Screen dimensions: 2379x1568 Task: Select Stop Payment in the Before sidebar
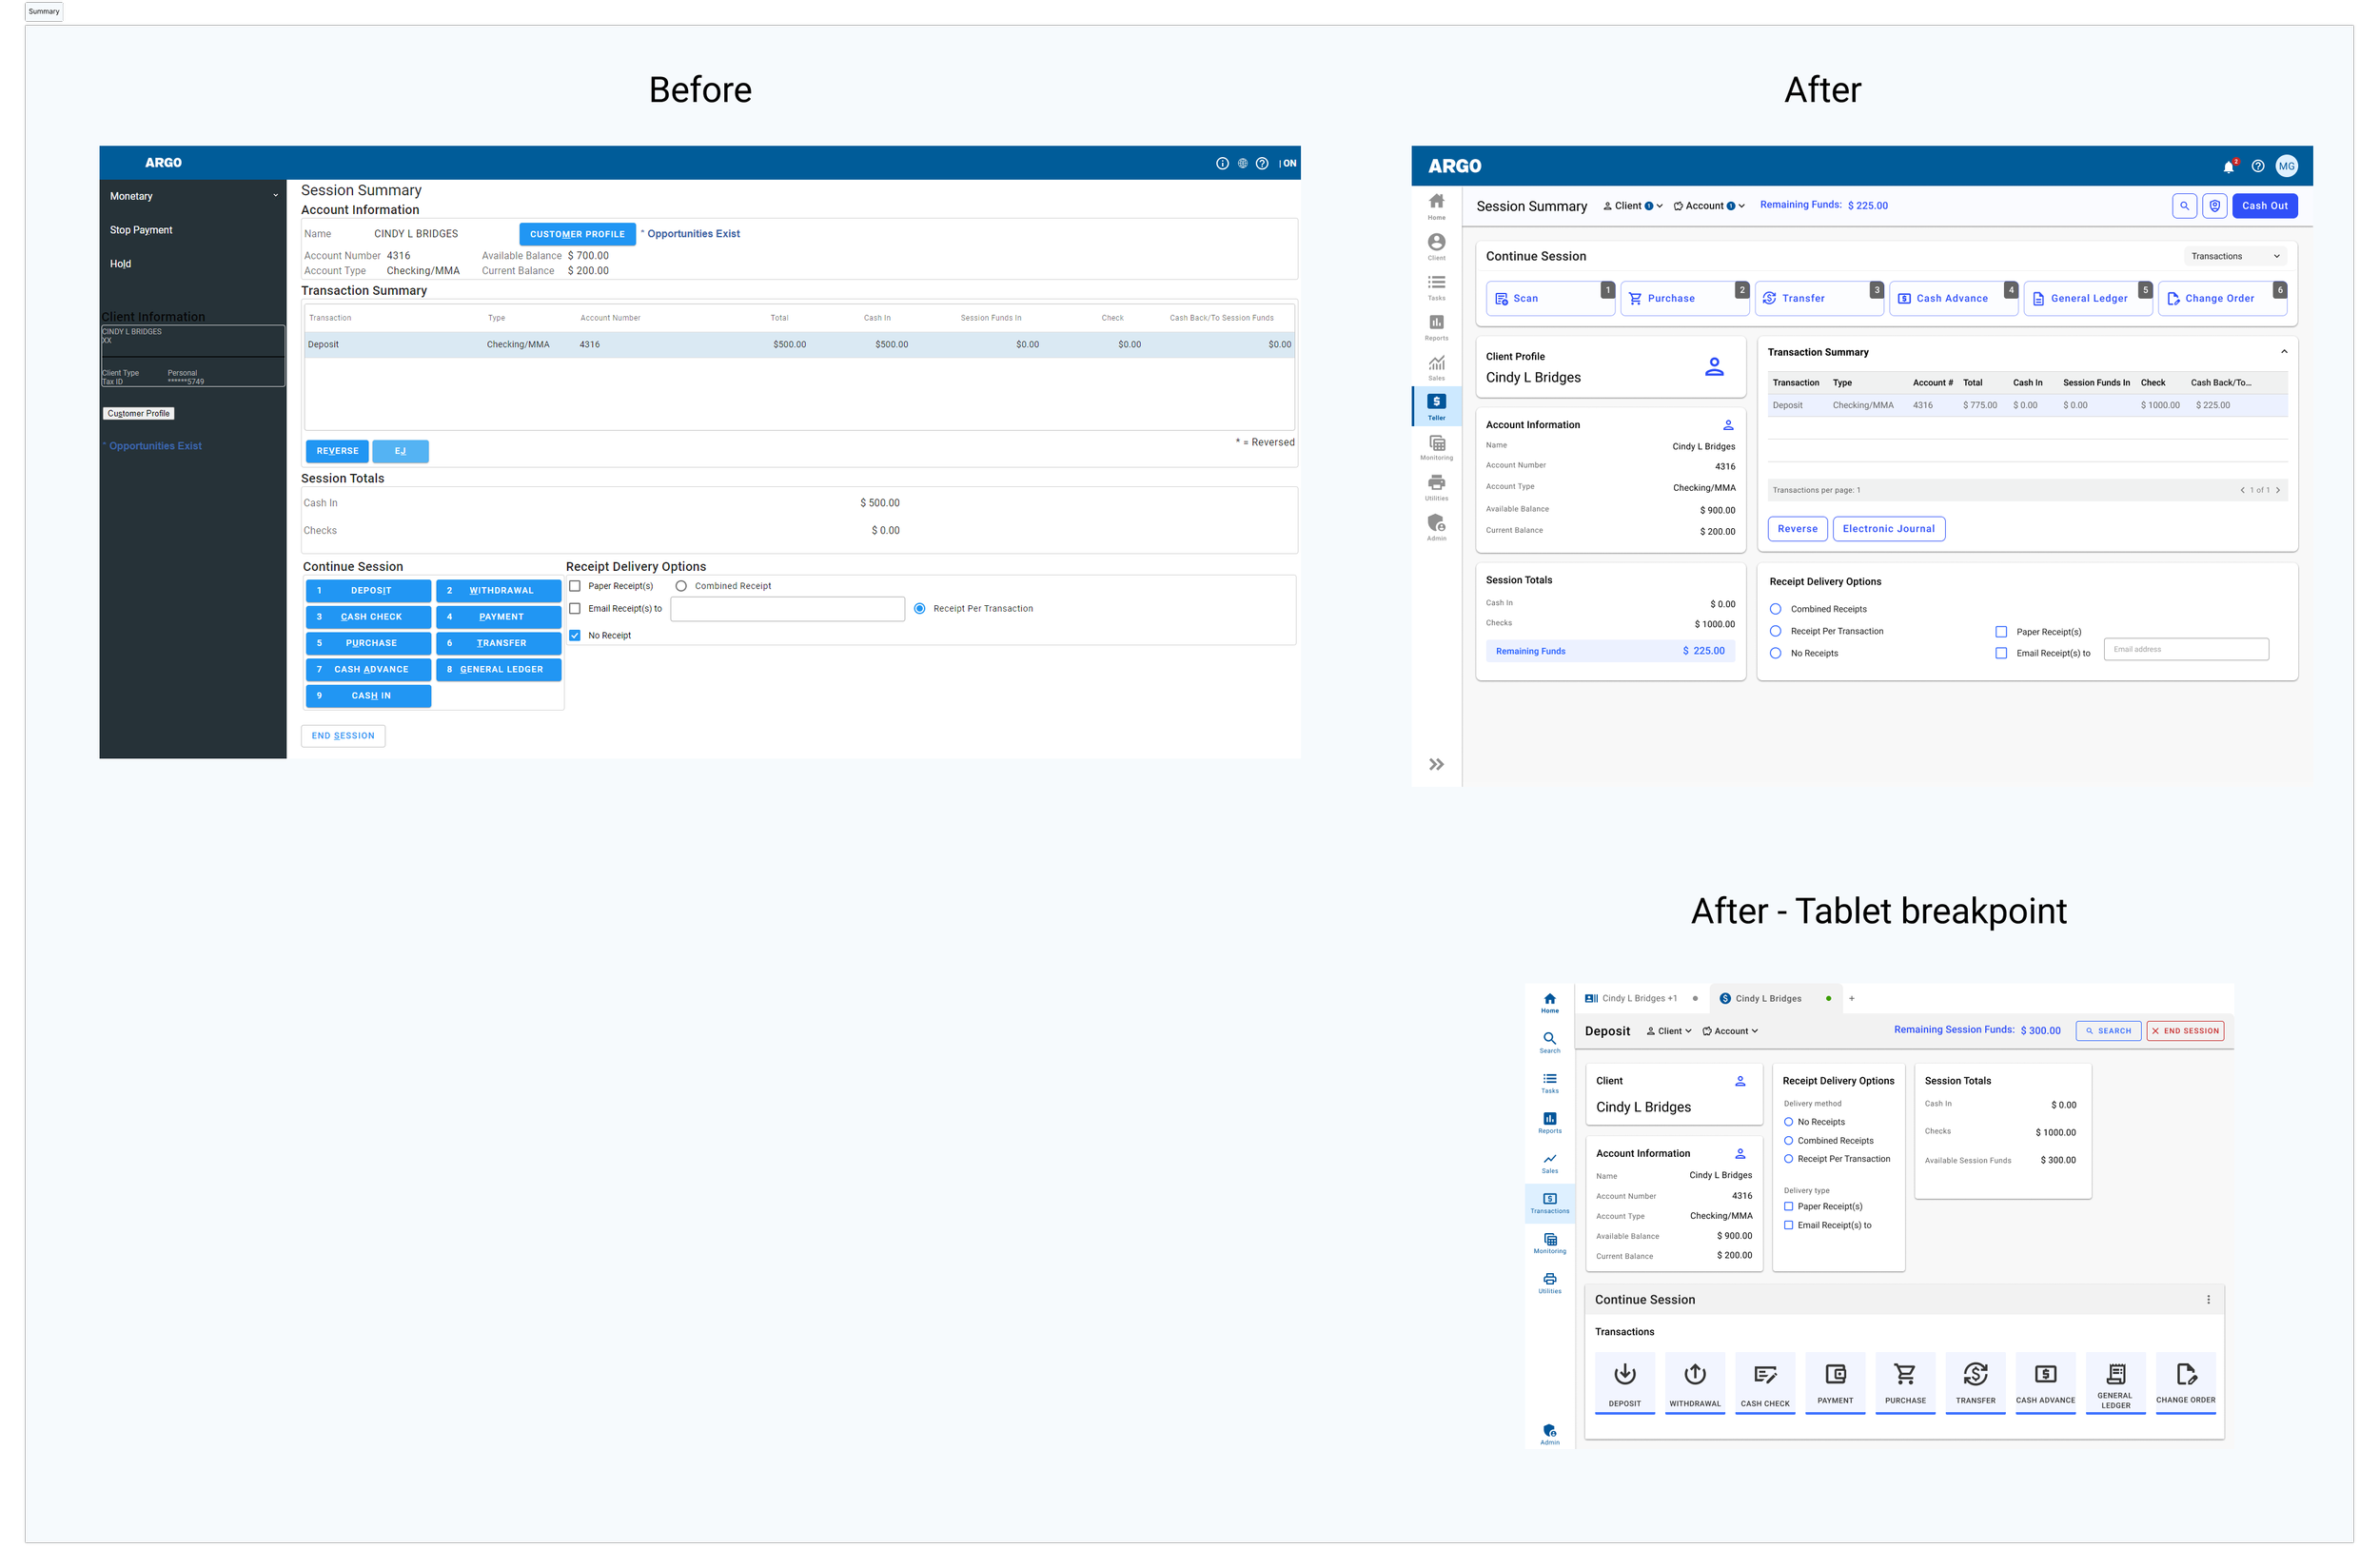click(x=141, y=230)
